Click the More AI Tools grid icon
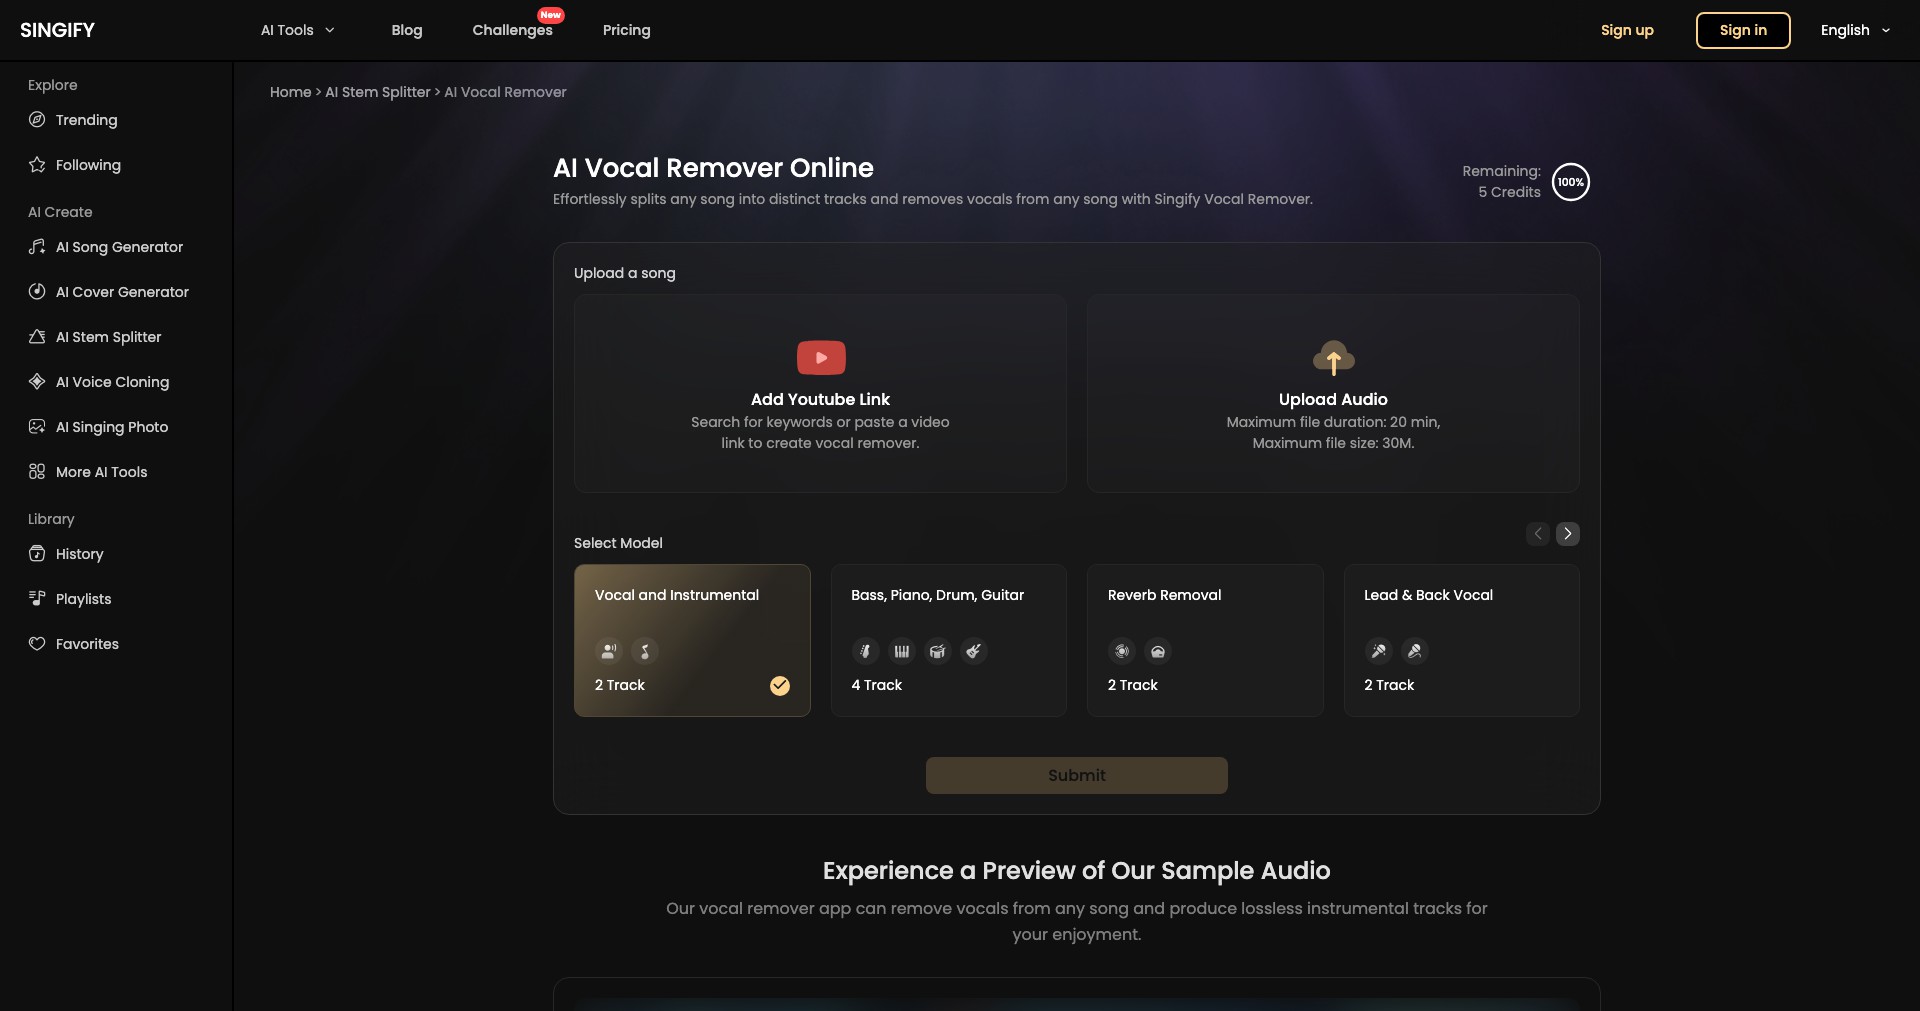 [37, 472]
